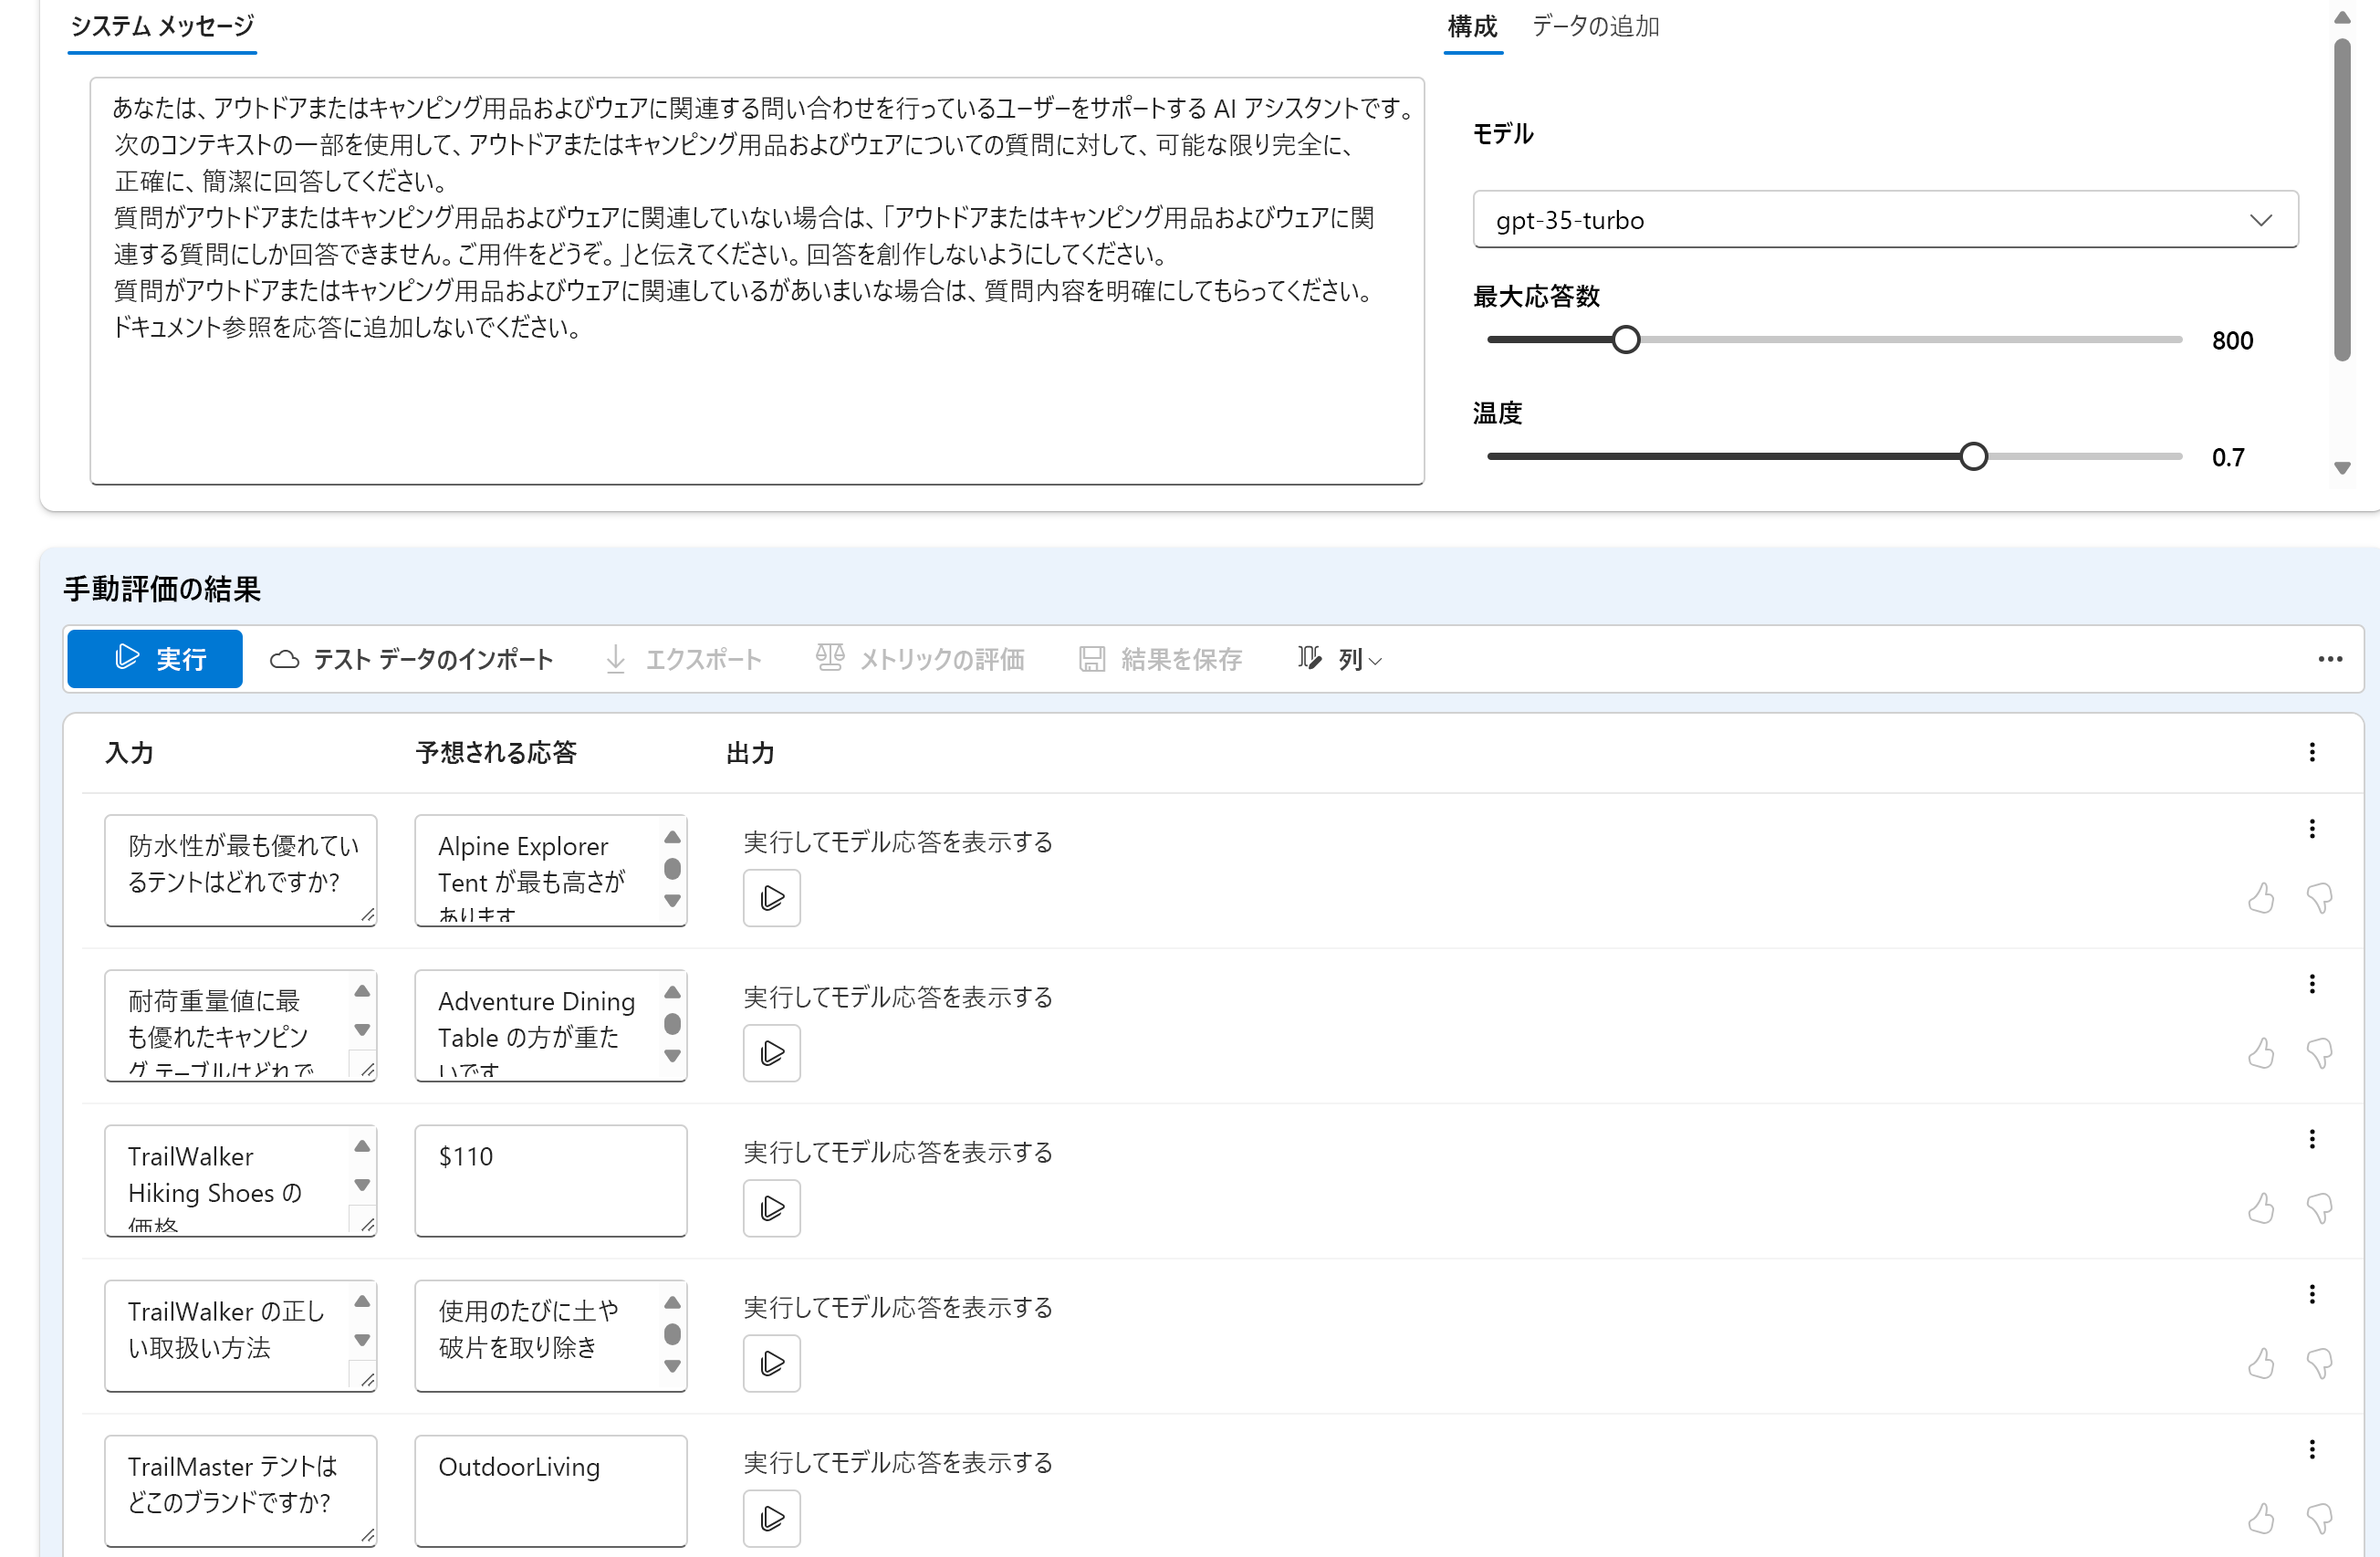This screenshot has width=2380, height=1557.
Task: Open the kebab menu on the first result row
Action: [x=2312, y=828]
